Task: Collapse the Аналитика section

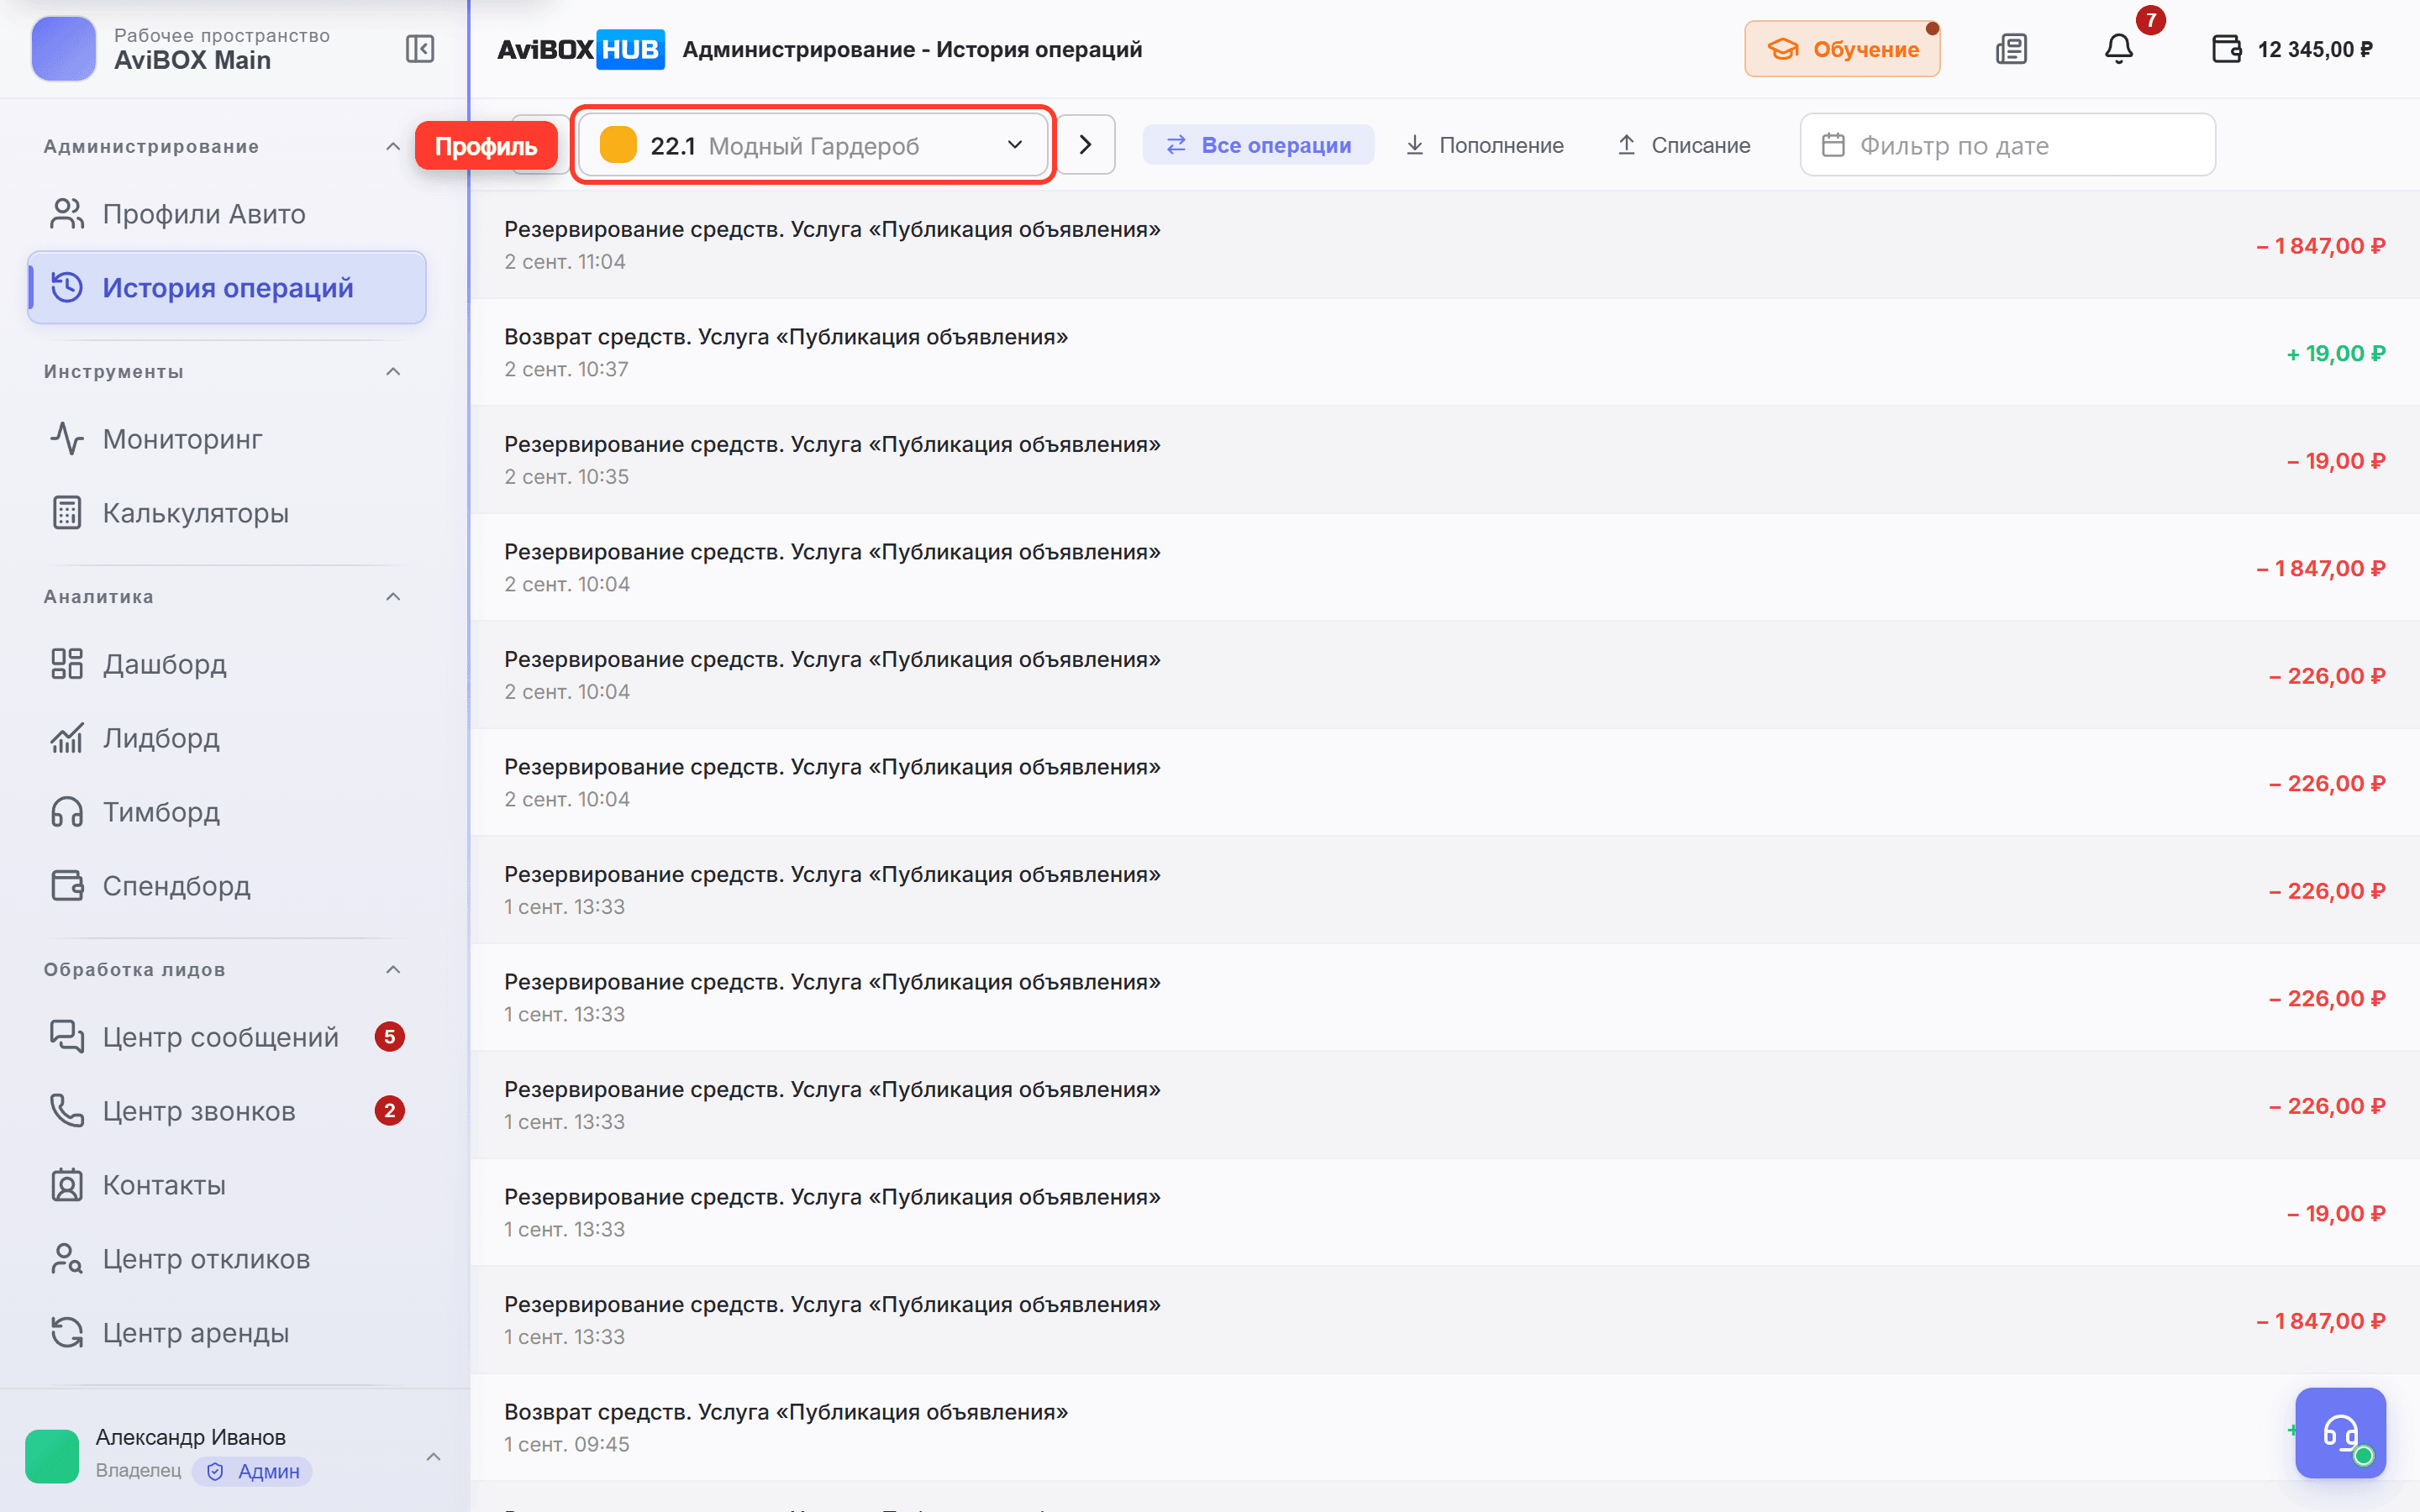Action: 393,597
